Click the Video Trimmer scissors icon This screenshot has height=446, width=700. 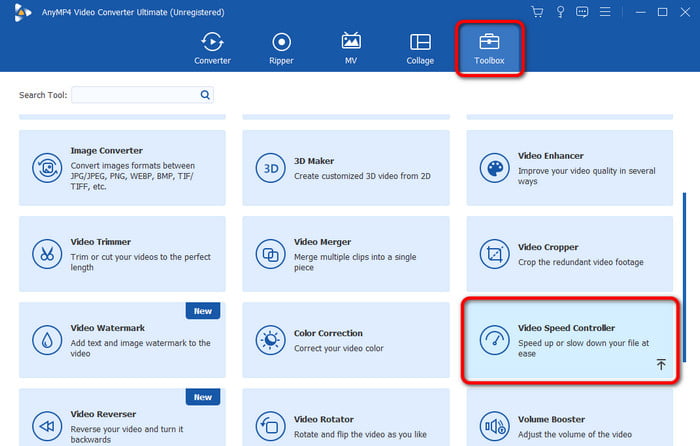pos(47,254)
